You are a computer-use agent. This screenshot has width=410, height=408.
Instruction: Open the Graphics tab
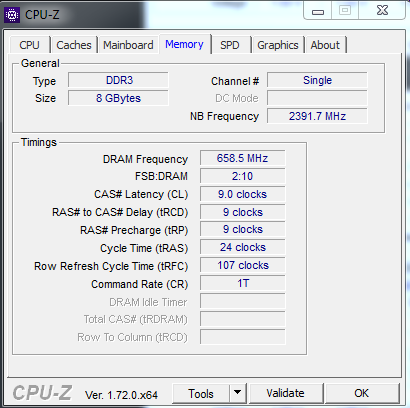[278, 45]
